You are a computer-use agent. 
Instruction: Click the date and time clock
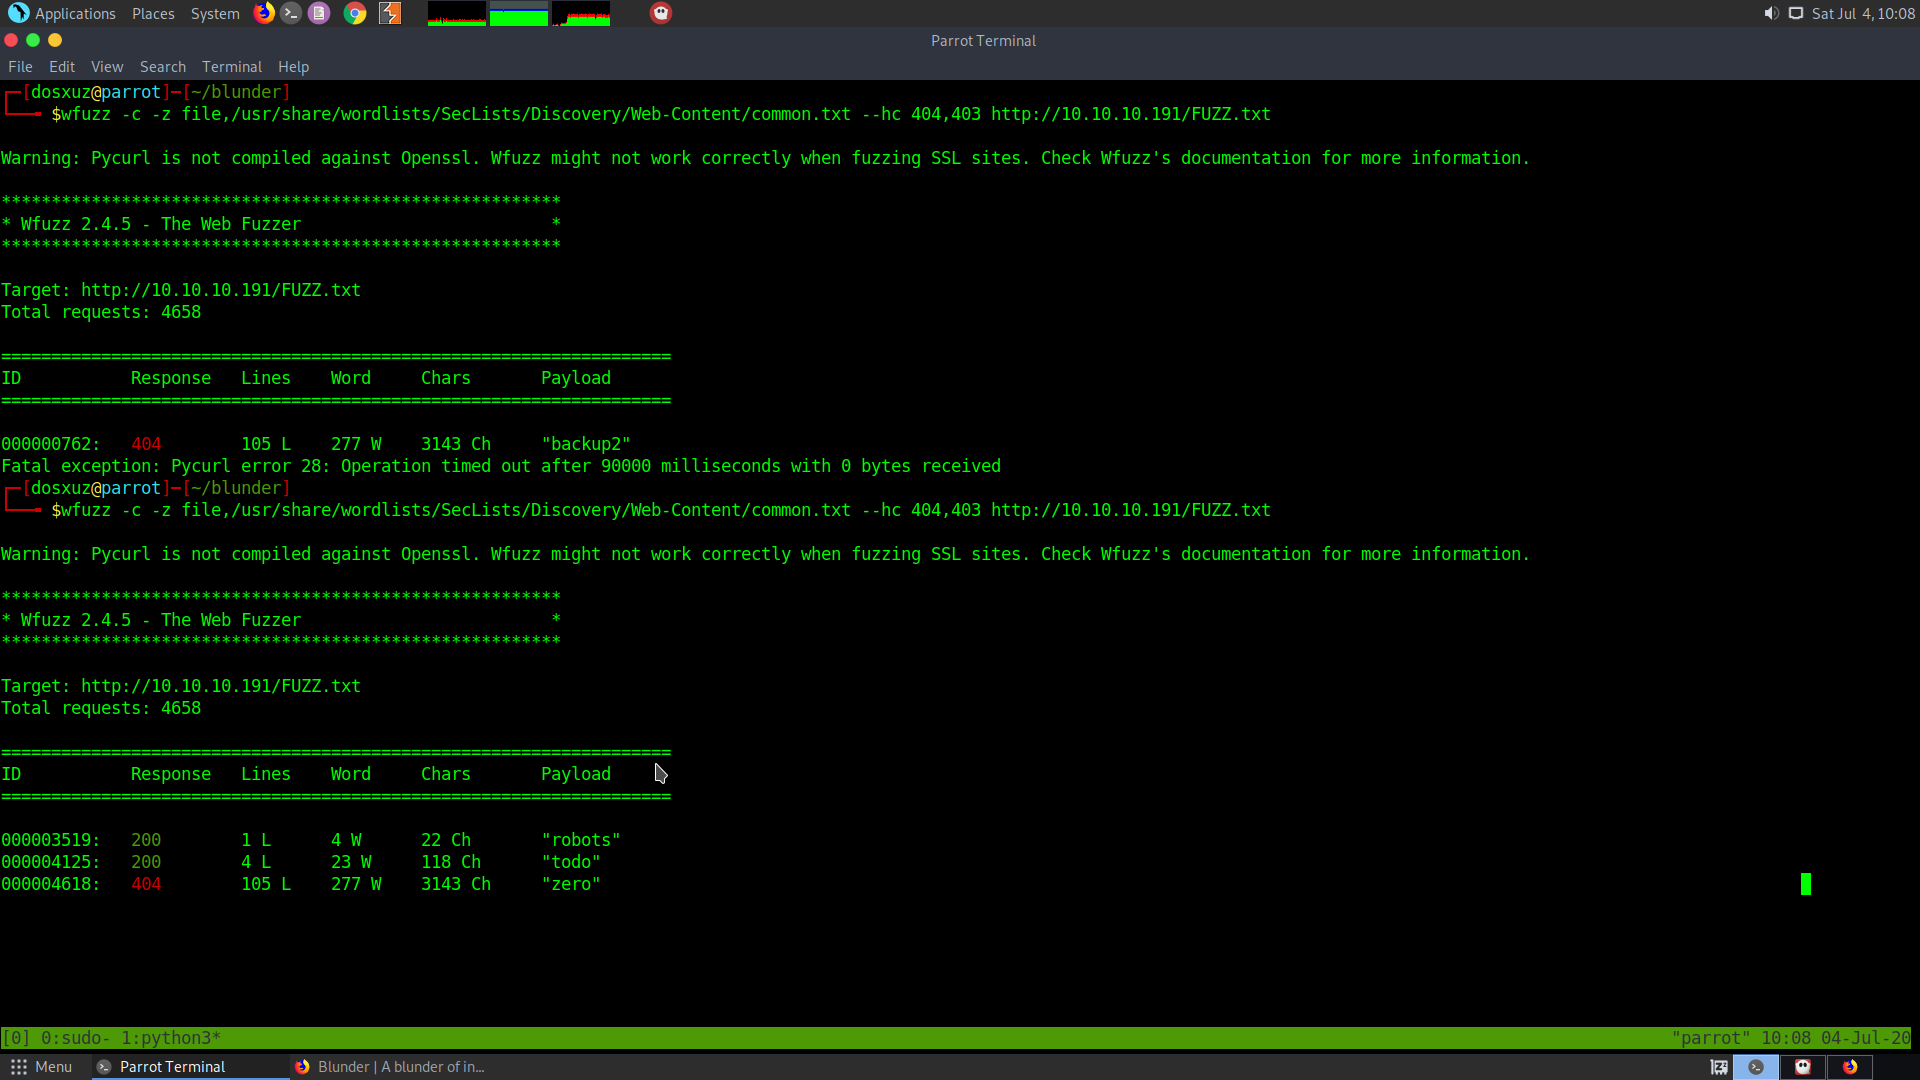1863,13
